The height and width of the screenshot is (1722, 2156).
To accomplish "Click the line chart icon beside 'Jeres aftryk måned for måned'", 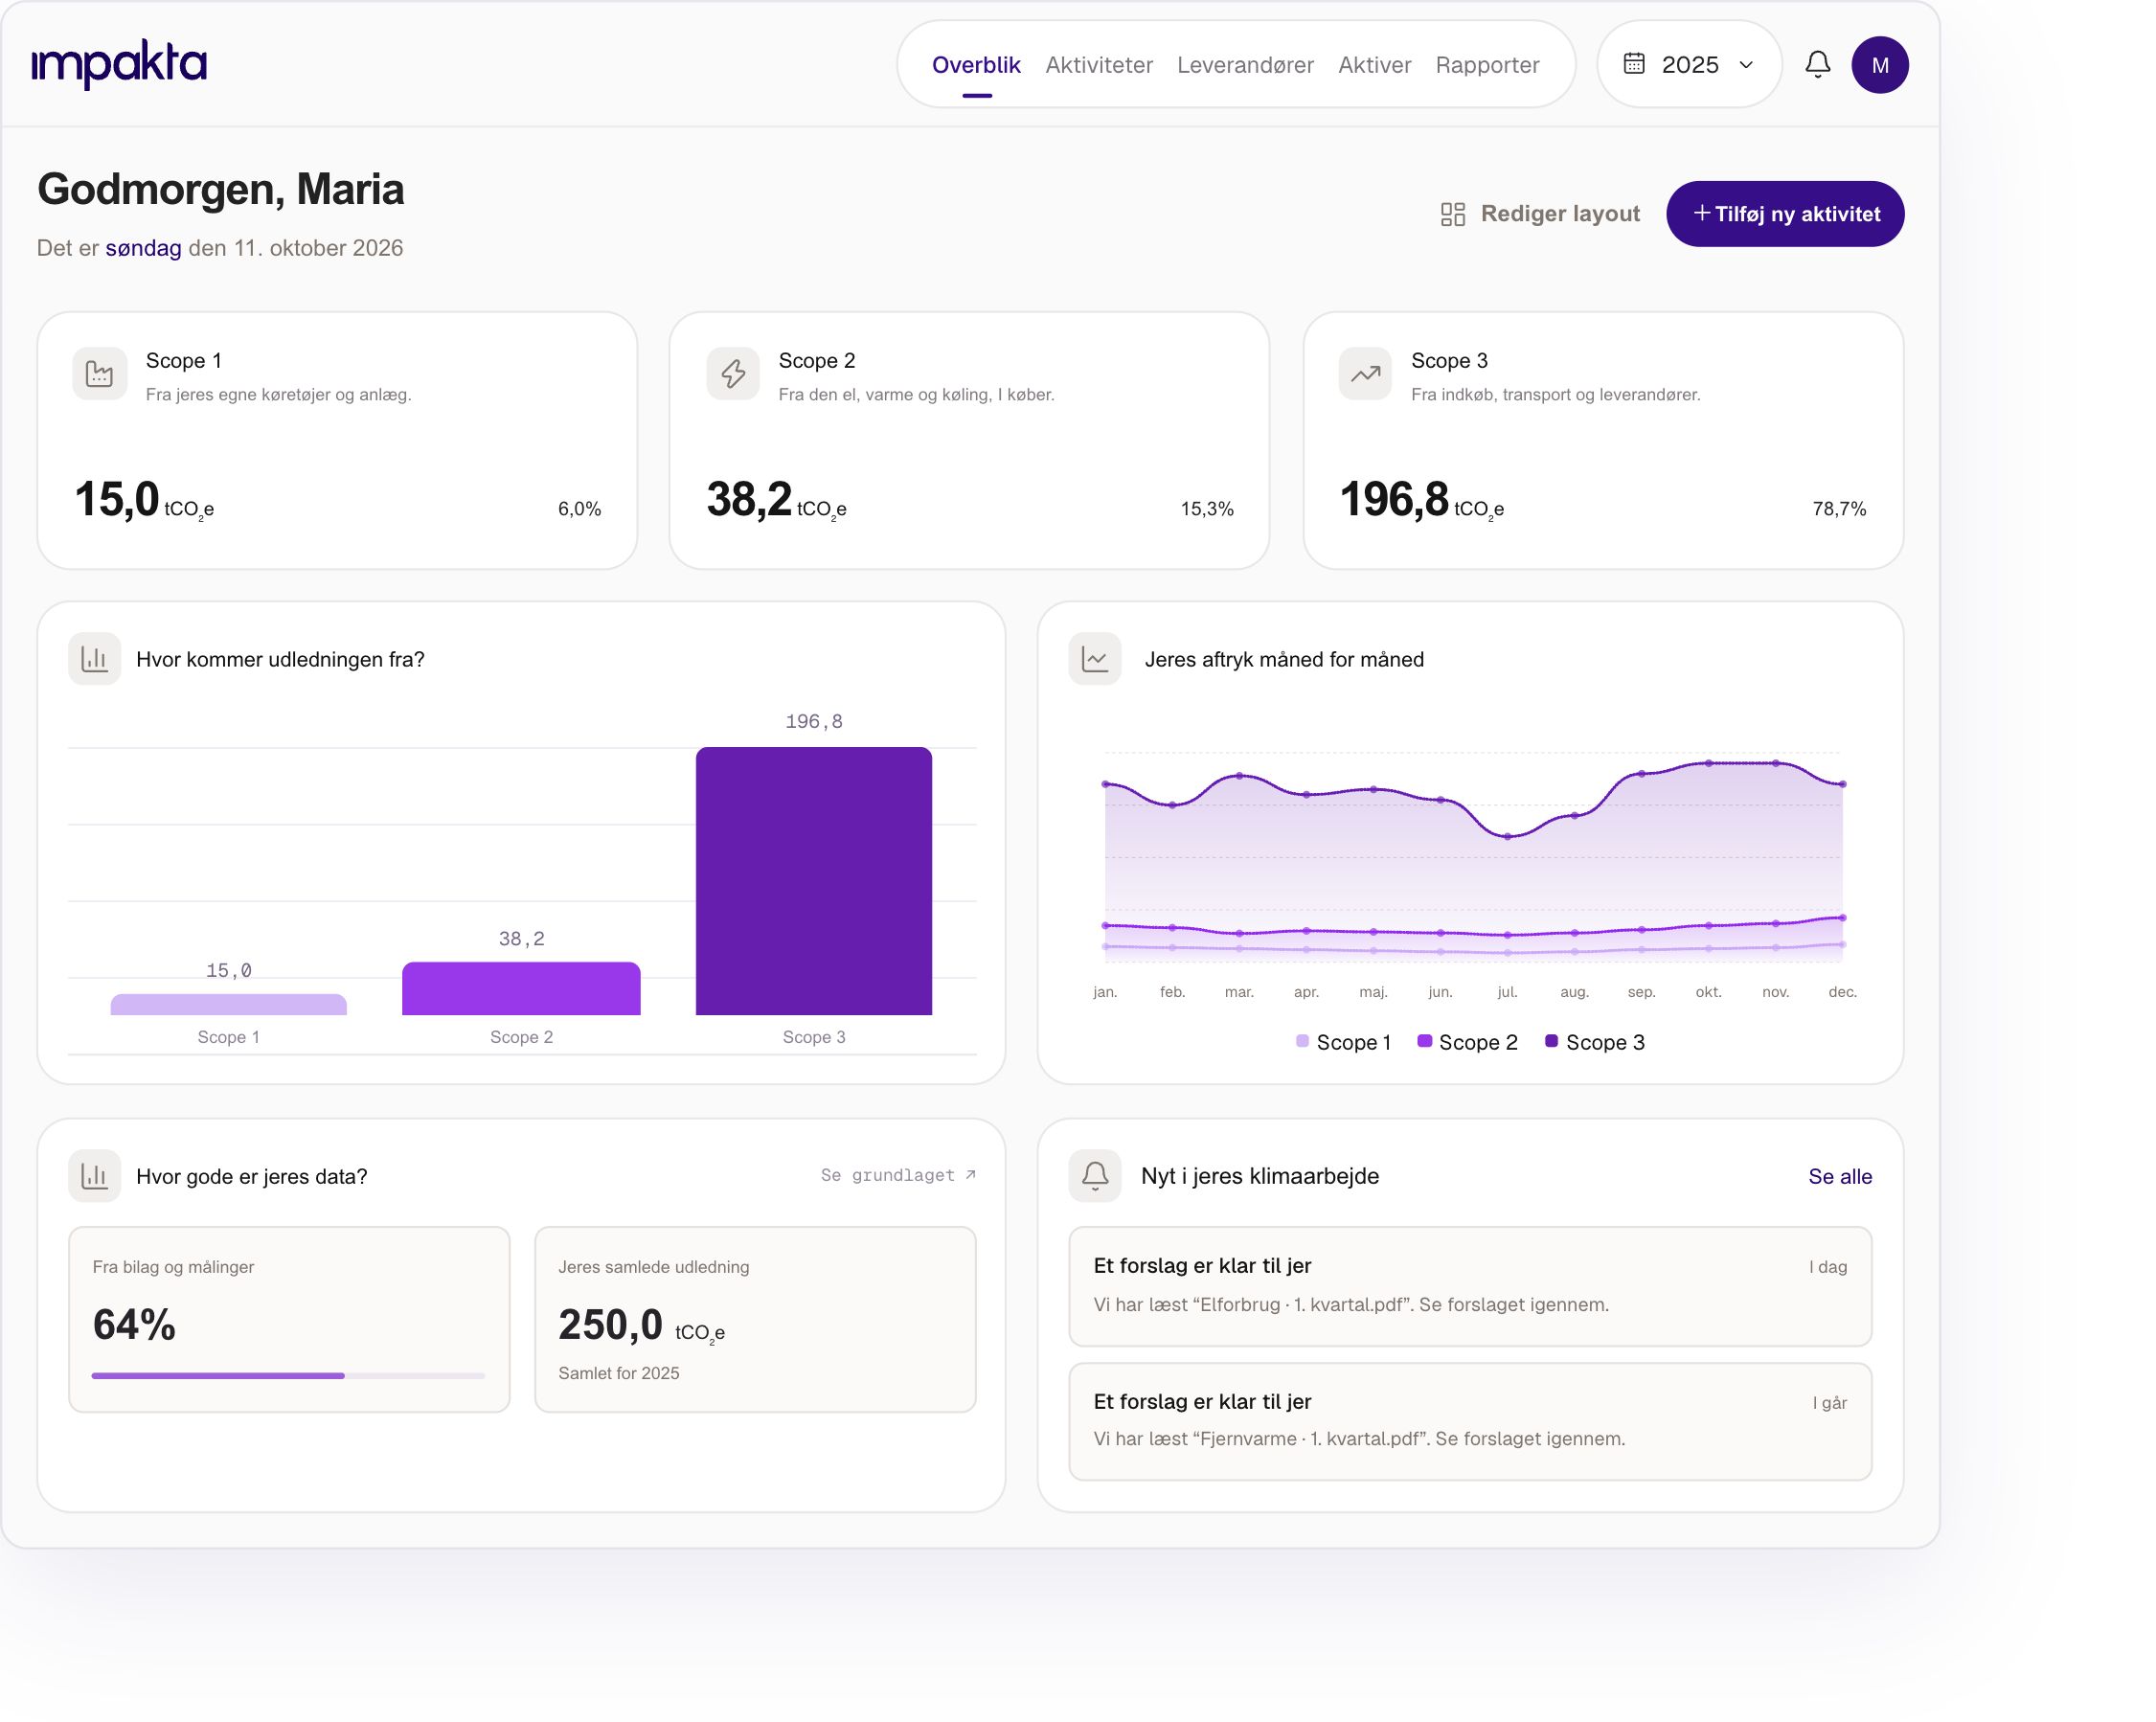I will click(1095, 659).
